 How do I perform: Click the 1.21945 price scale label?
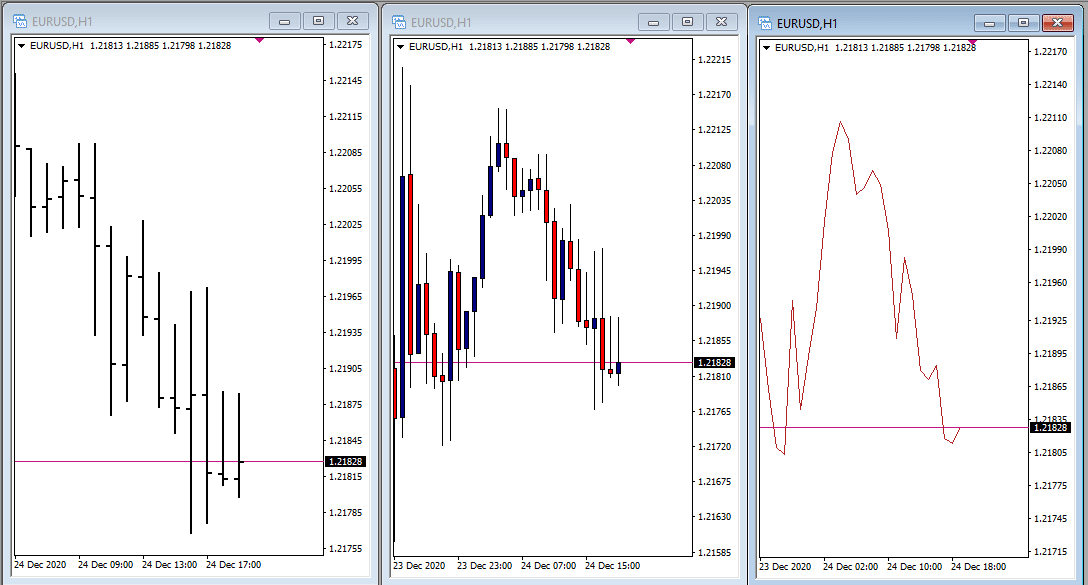coord(715,271)
